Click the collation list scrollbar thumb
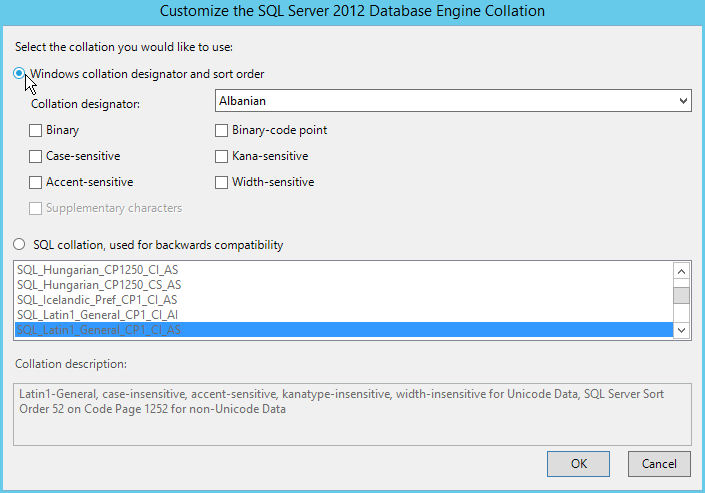Image resolution: width=705 pixels, height=493 pixels. tap(681, 294)
